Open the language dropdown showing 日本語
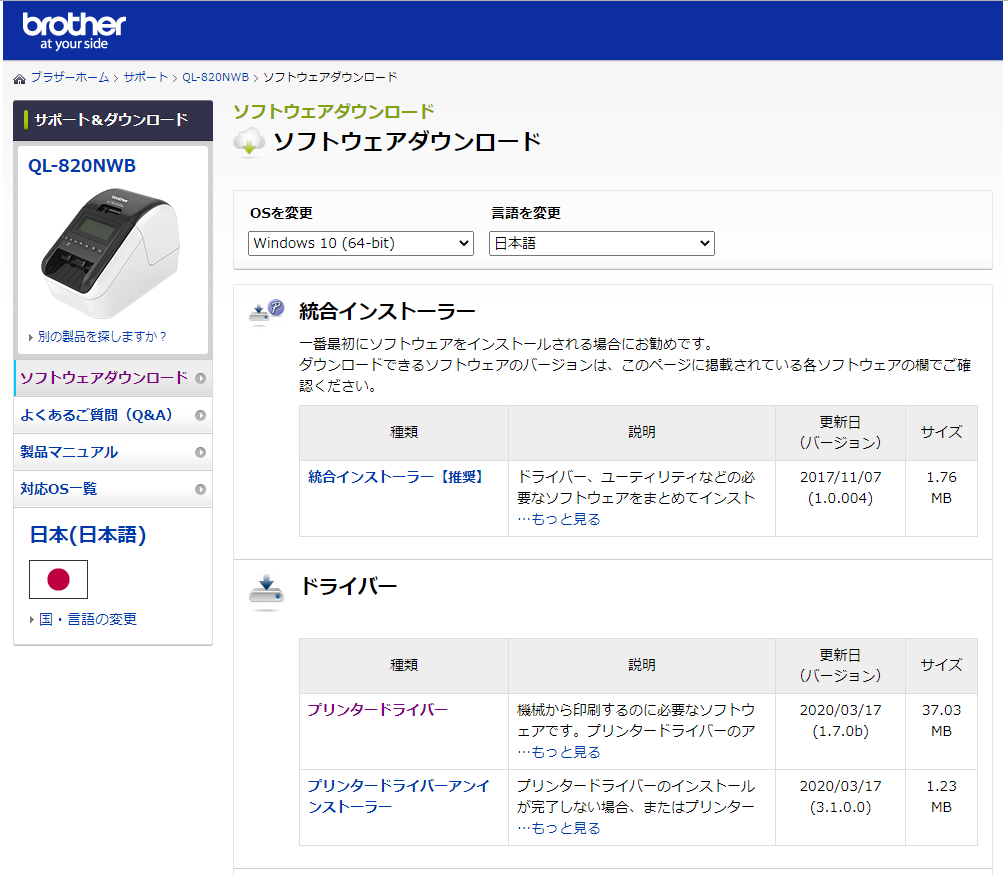Viewport: 1008px width, 876px height. [601, 242]
